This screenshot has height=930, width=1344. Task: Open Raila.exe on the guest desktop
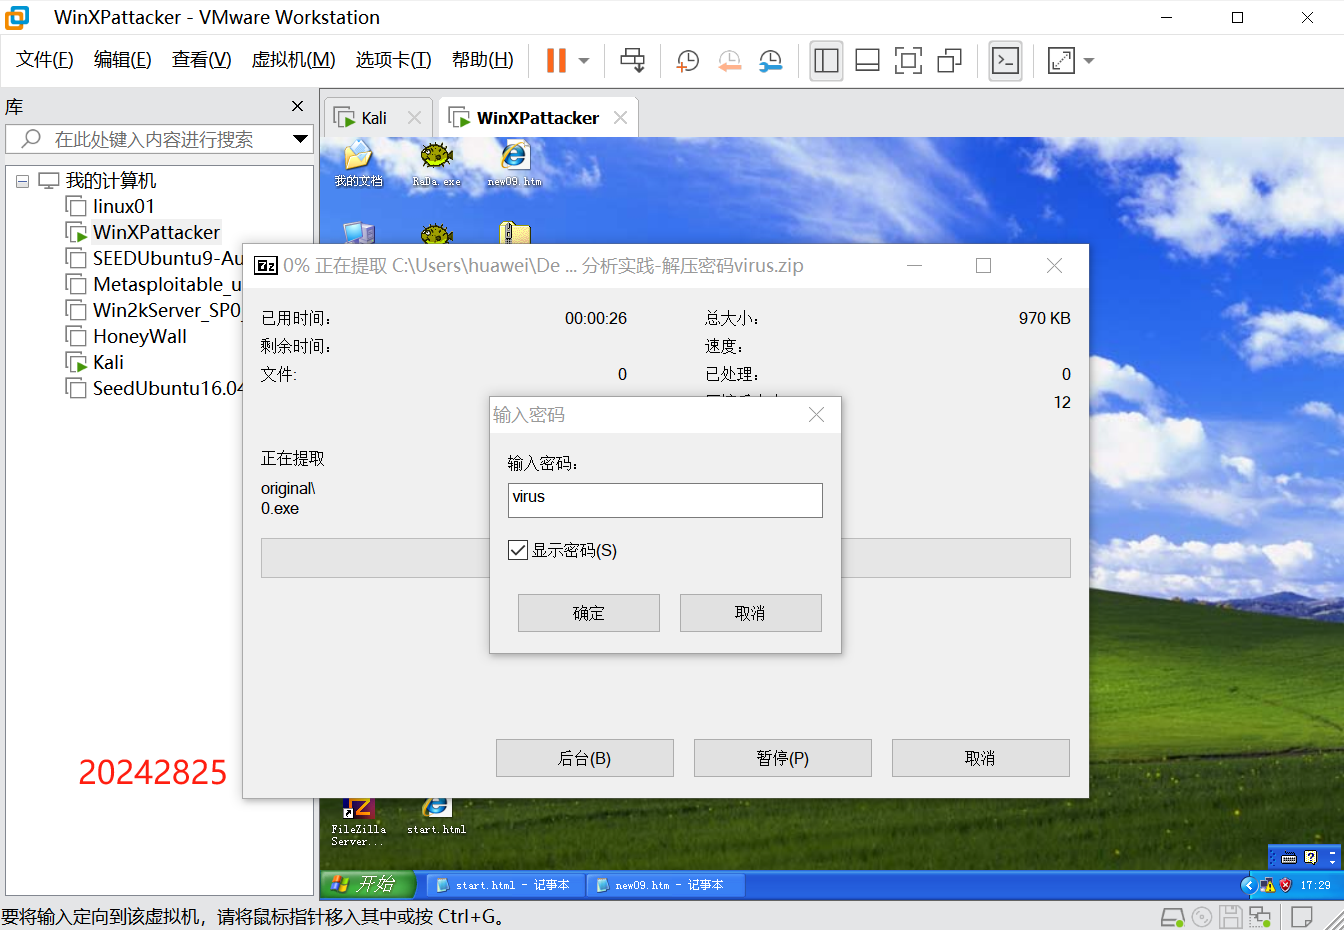point(435,160)
